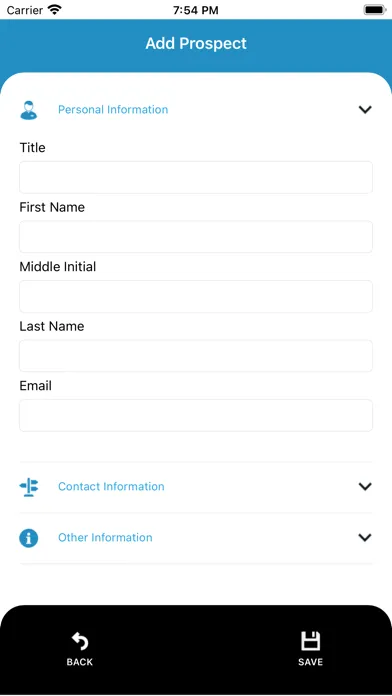Viewport: 392px width, 696px height.
Task: Tap the BACK button label
Action: (x=80, y=662)
